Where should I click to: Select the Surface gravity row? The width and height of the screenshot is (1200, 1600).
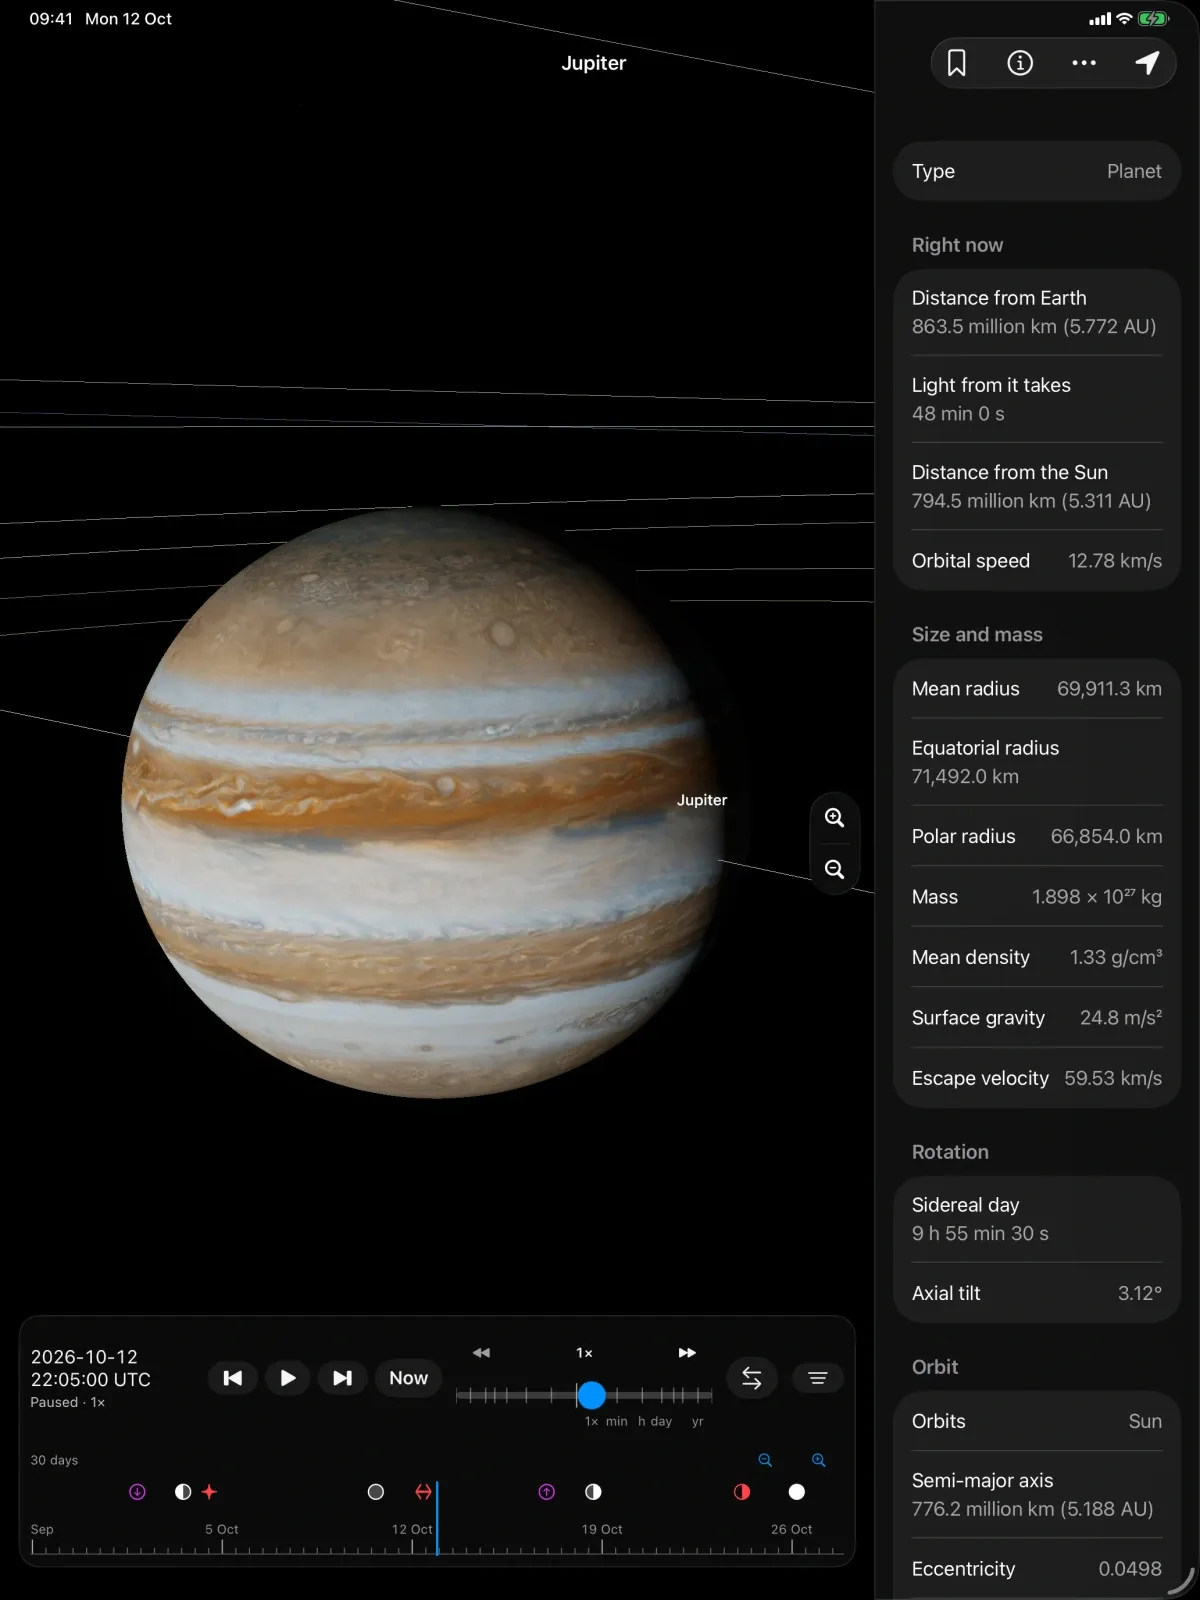tap(1037, 1018)
